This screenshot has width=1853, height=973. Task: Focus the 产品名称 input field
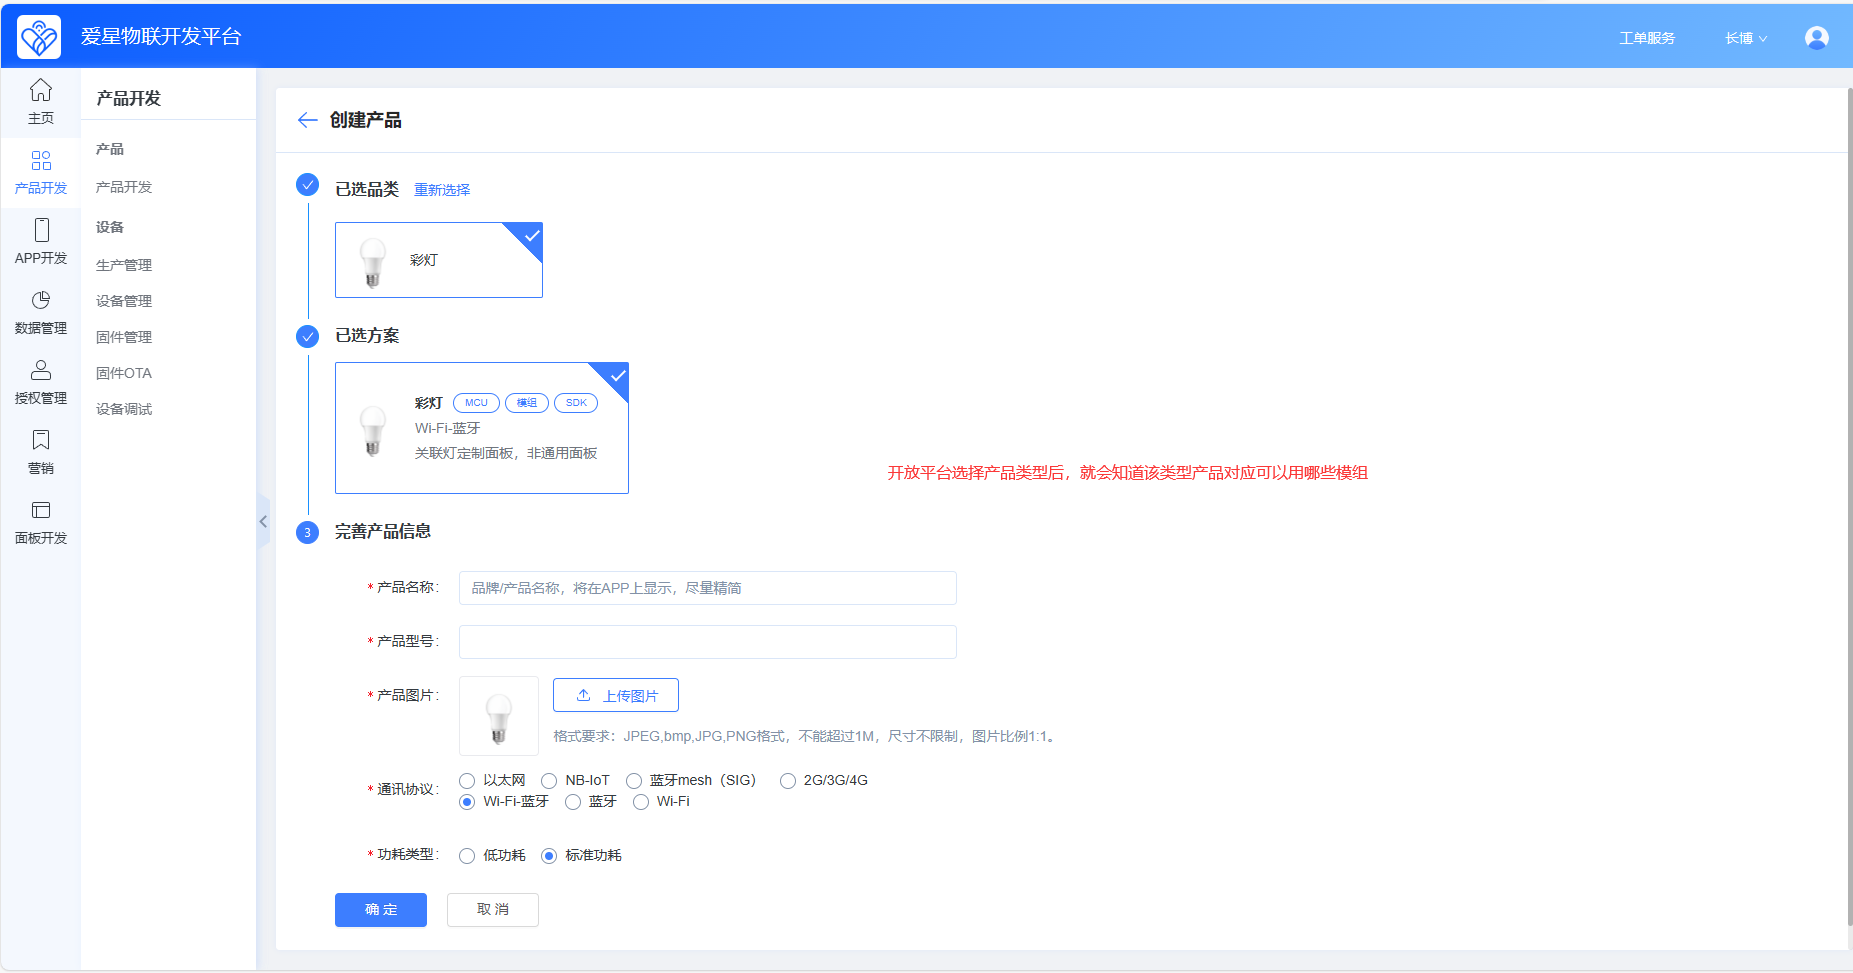pos(708,588)
